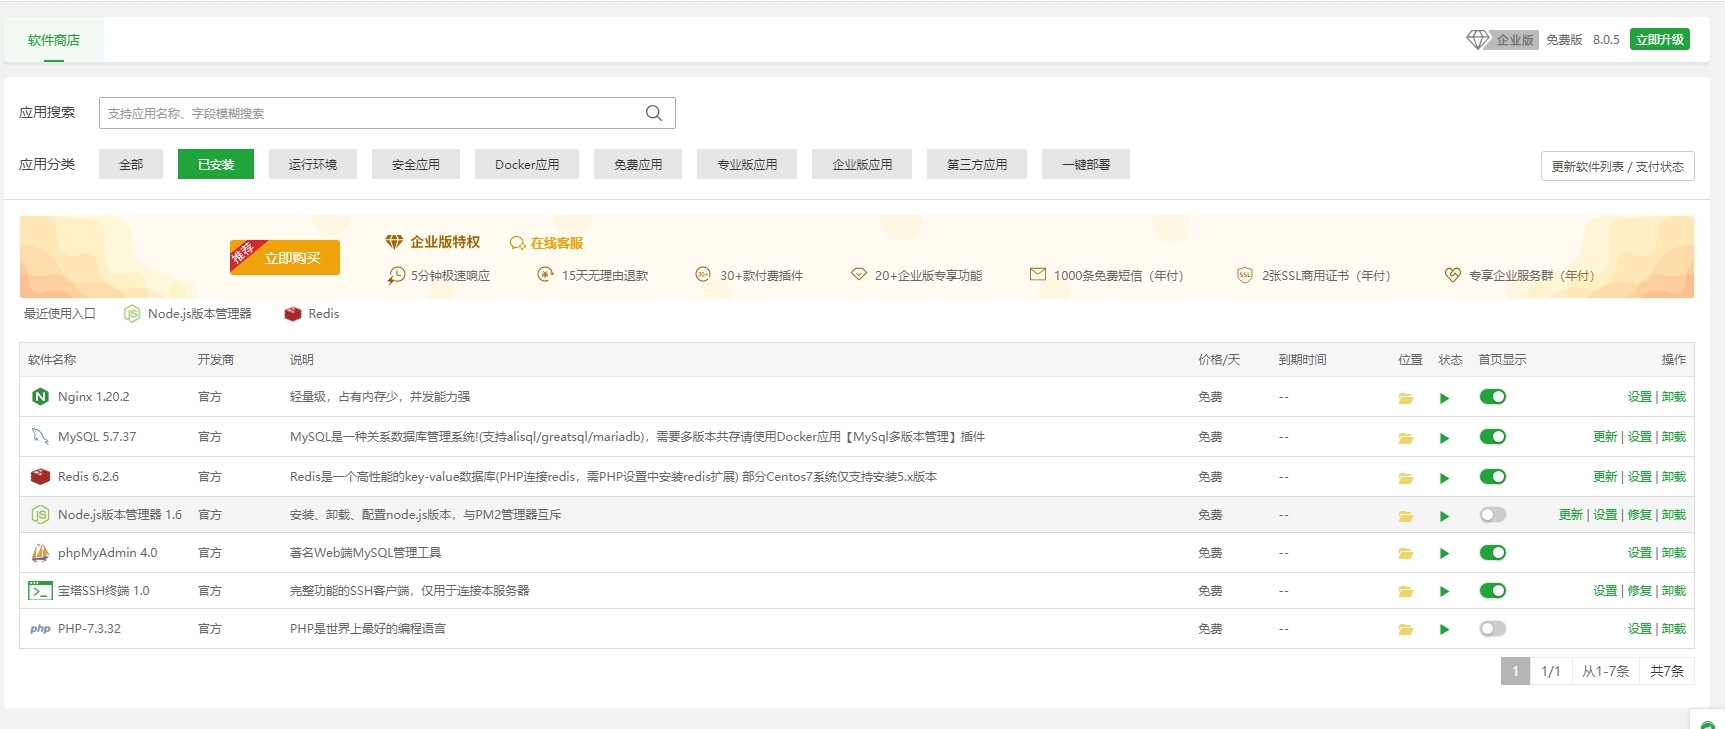This screenshot has height=729, width=1725.
Task: Click the 立即升级 button
Action: point(1660,40)
